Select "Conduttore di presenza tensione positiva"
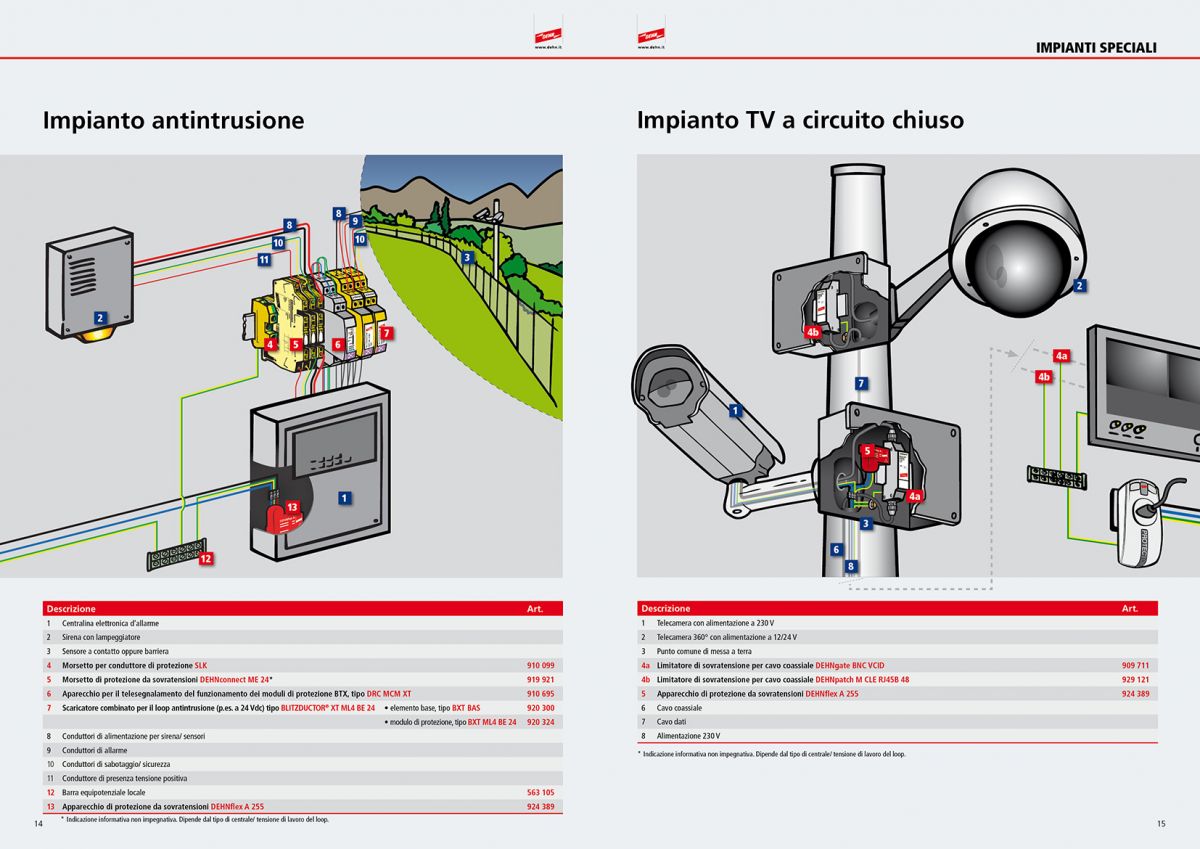The image size is (1200, 849). coord(124,778)
